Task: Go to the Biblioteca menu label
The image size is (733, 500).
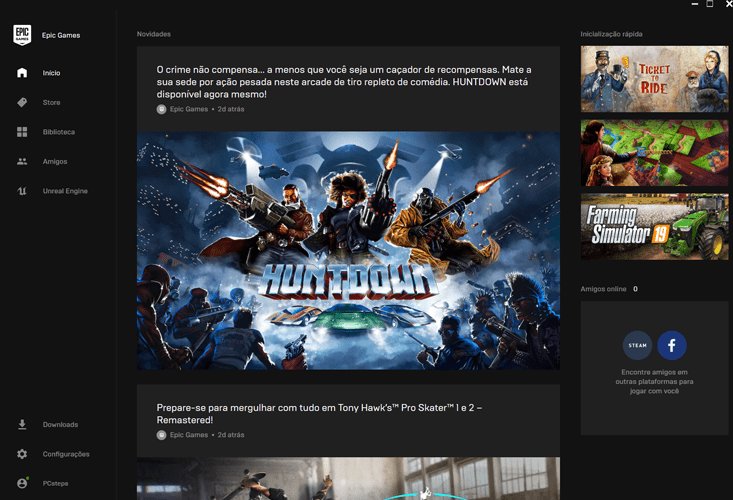Action: pyautogui.click(x=59, y=132)
